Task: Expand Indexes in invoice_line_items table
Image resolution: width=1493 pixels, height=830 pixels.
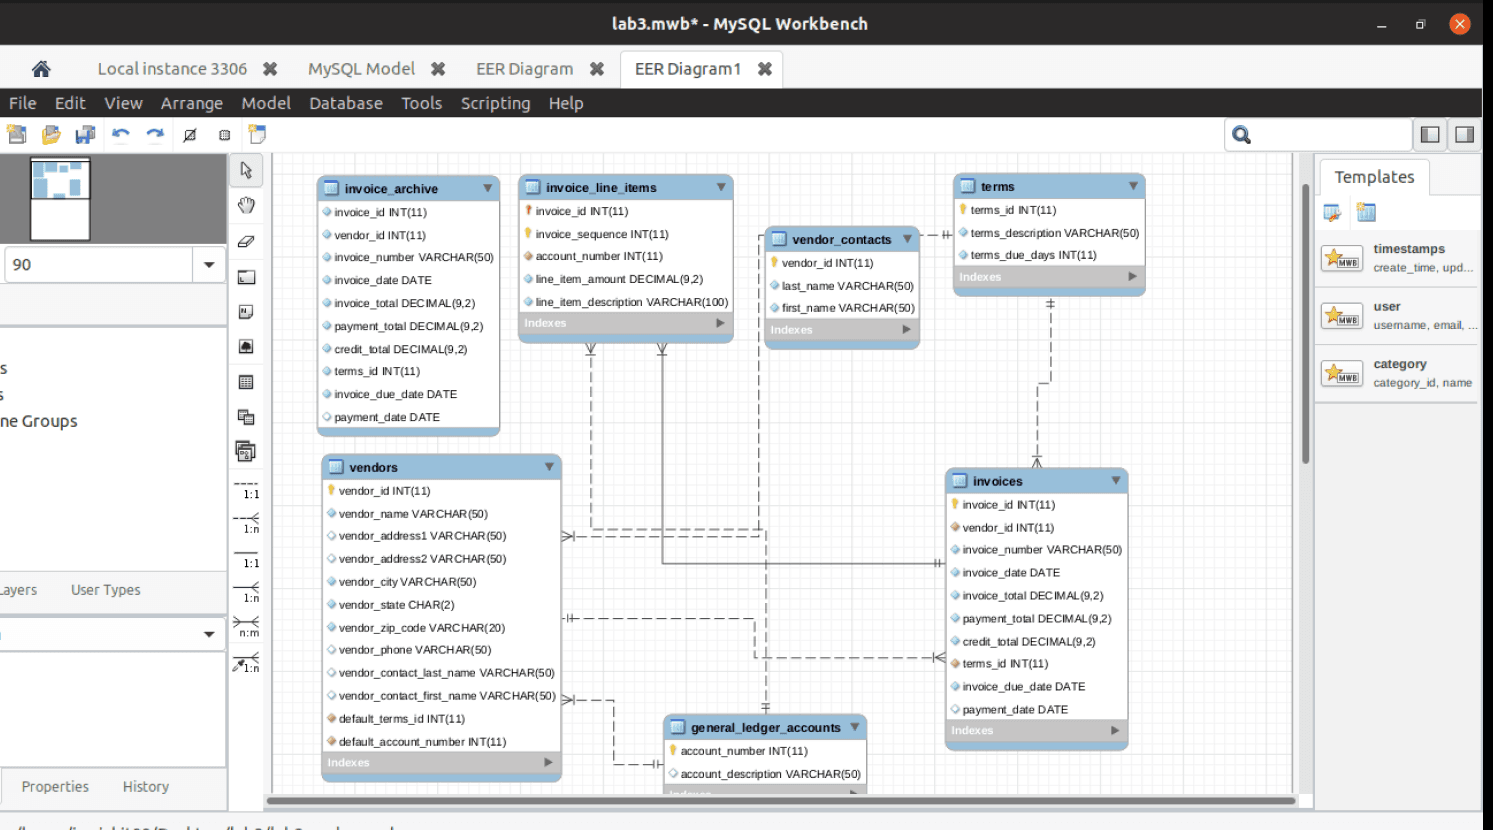Action: tap(720, 323)
